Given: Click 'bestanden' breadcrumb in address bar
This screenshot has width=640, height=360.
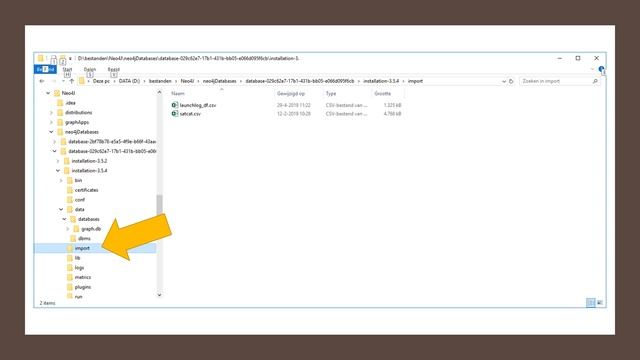Looking at the screenshot, I should pos(160,81).
